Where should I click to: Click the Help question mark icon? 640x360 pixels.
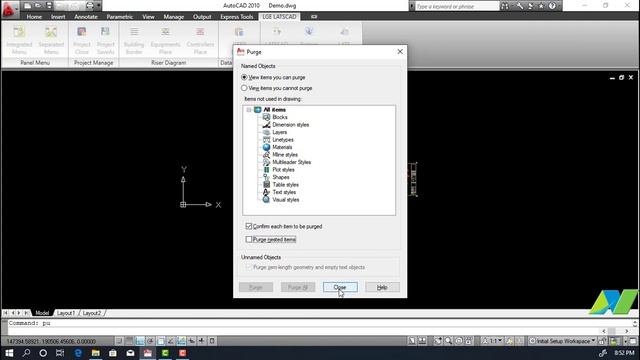[x=552, y=6]
